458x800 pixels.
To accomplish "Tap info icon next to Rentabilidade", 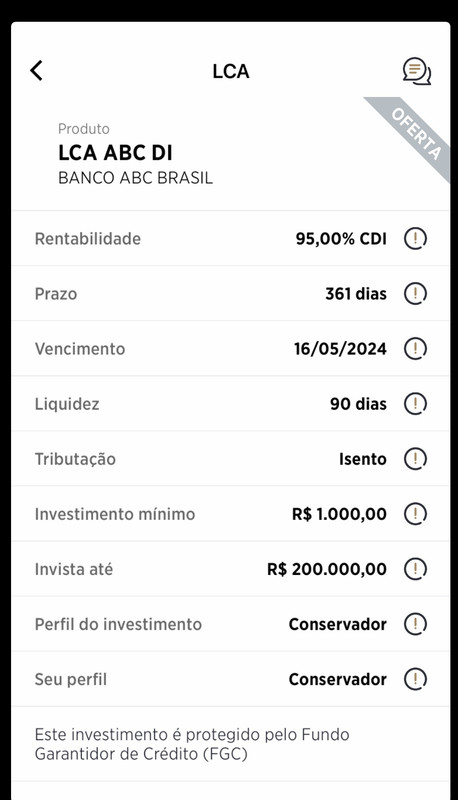I will pyautogui.click(x=415, y=238).
